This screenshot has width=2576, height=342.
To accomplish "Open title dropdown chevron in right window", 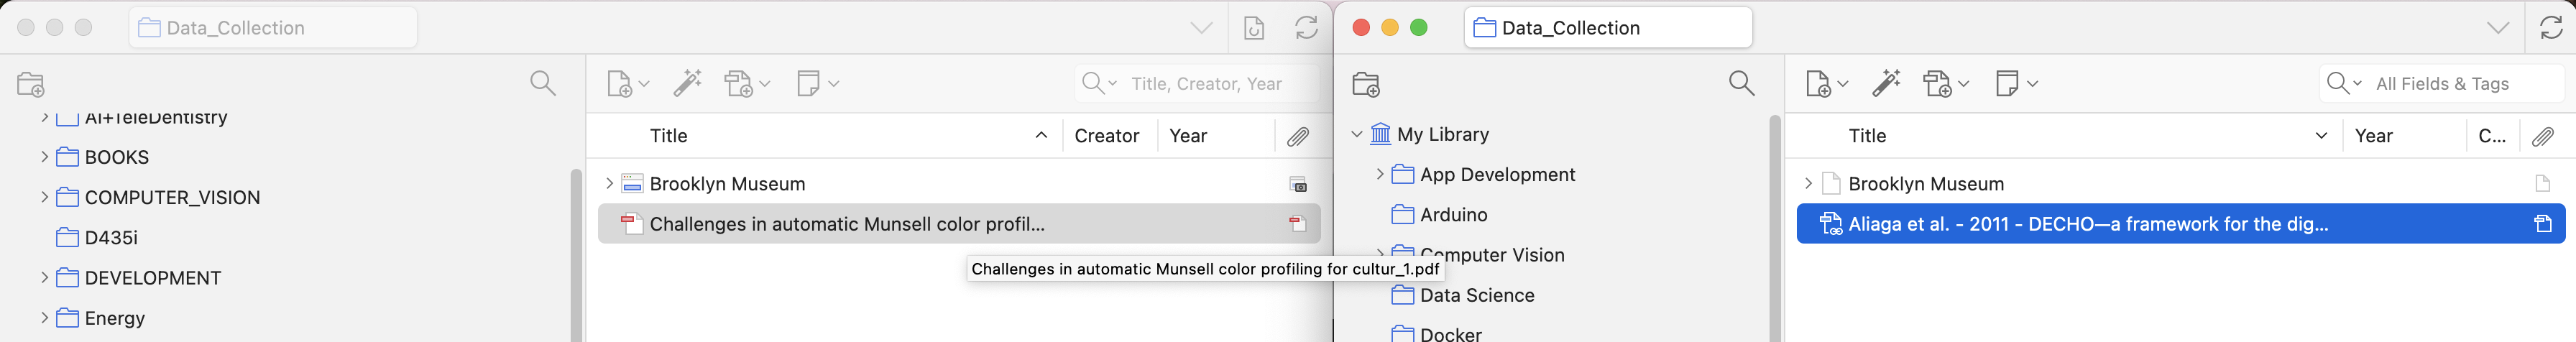I will (x=2497, y=28).
